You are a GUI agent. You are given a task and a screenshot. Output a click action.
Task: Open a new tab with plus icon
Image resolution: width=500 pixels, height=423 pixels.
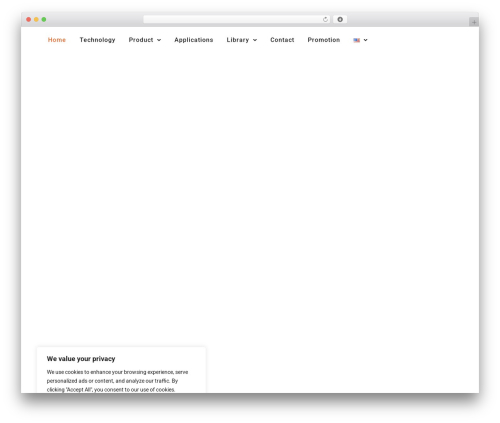click(474, 22)
